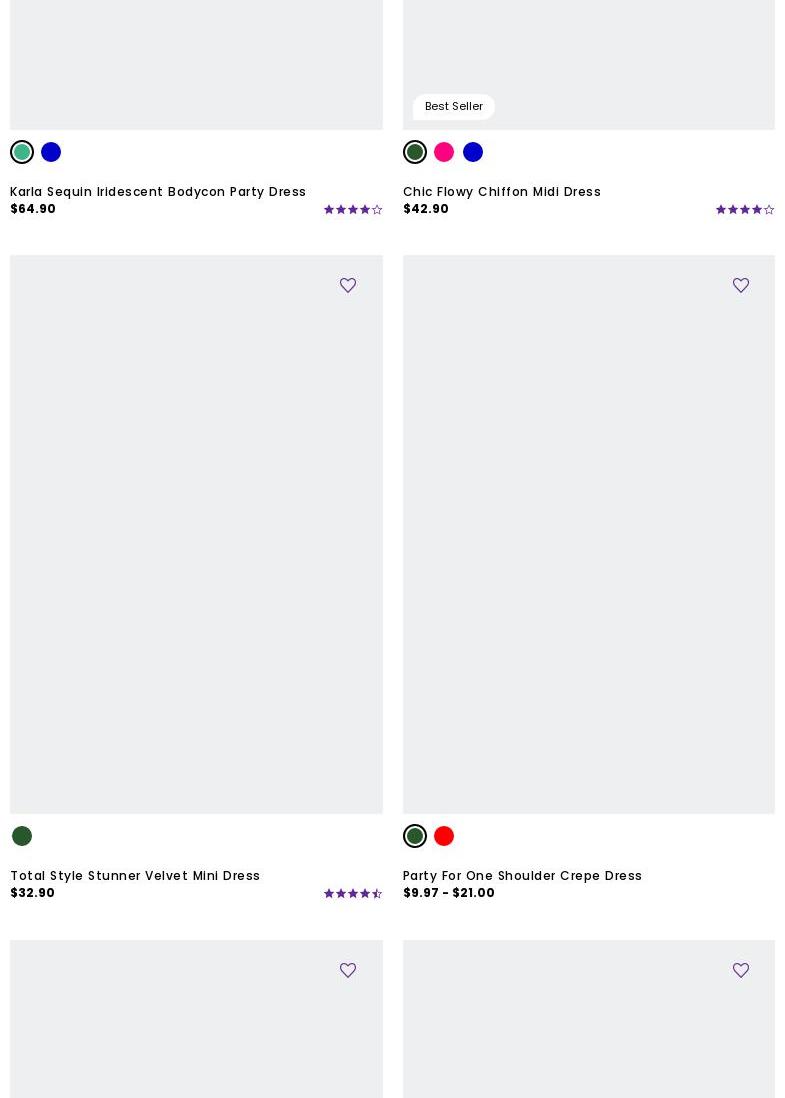Image resolution: width=785 pixels, height=1098 pixels.
Task: Choose pink swatch for Chic Flowy Chiffon dress
Action: click(444, 152)
